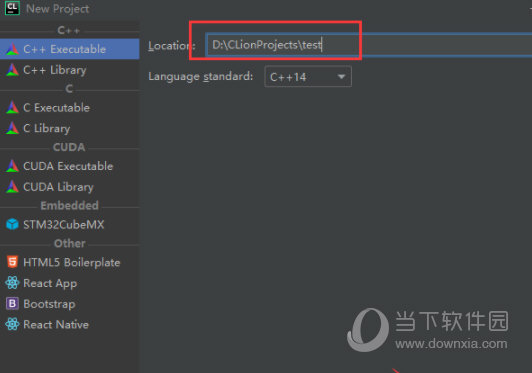Click the C++ Library triangle icon
The height and width of the screenshot is (373, 532).
(13, 70)
